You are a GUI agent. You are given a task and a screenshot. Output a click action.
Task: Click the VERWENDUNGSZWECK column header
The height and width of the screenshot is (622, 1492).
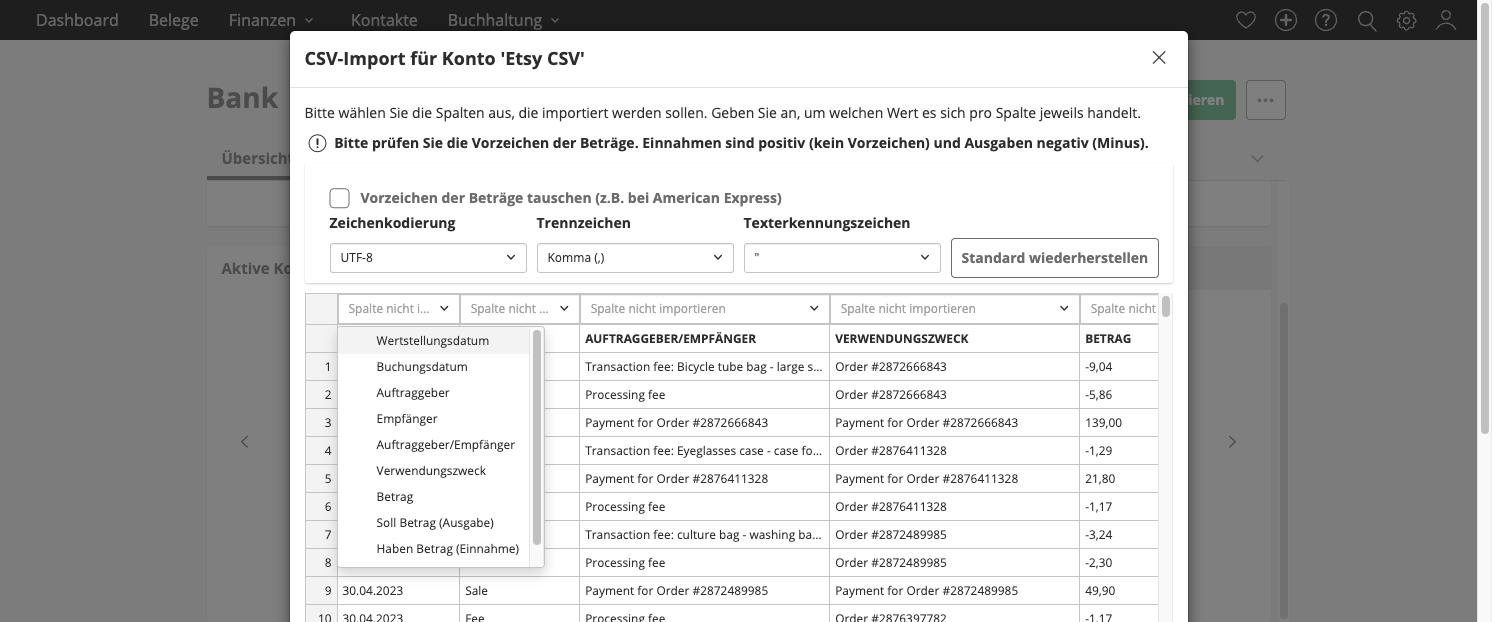click(955, 339)
